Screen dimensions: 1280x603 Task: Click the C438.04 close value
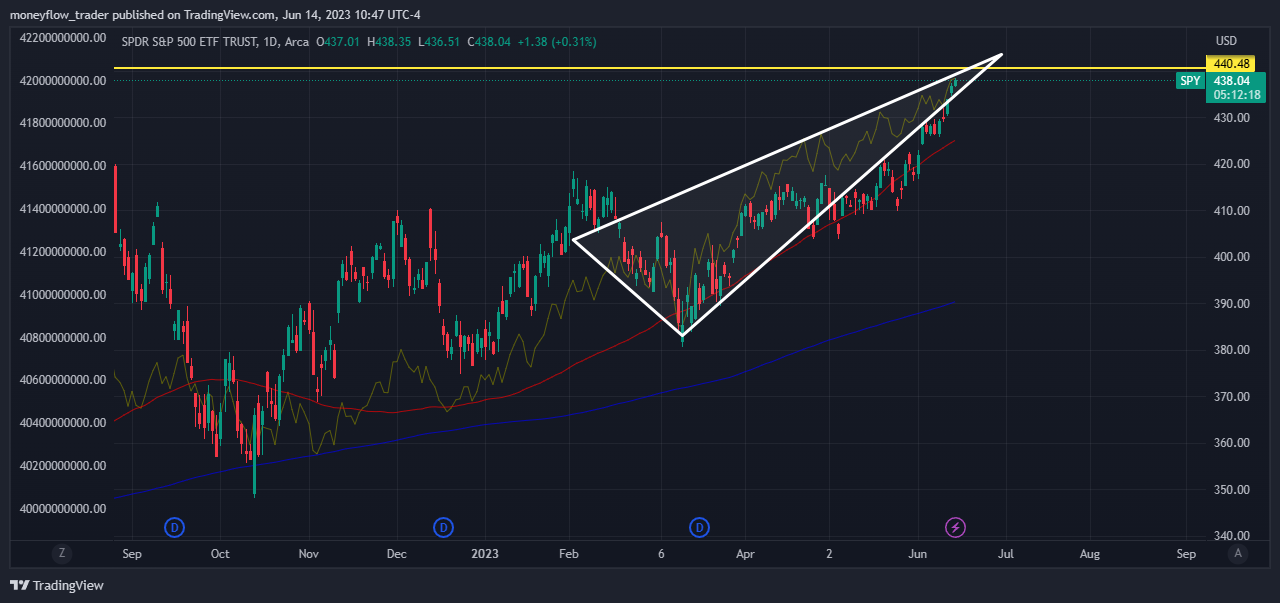[488, 43]
